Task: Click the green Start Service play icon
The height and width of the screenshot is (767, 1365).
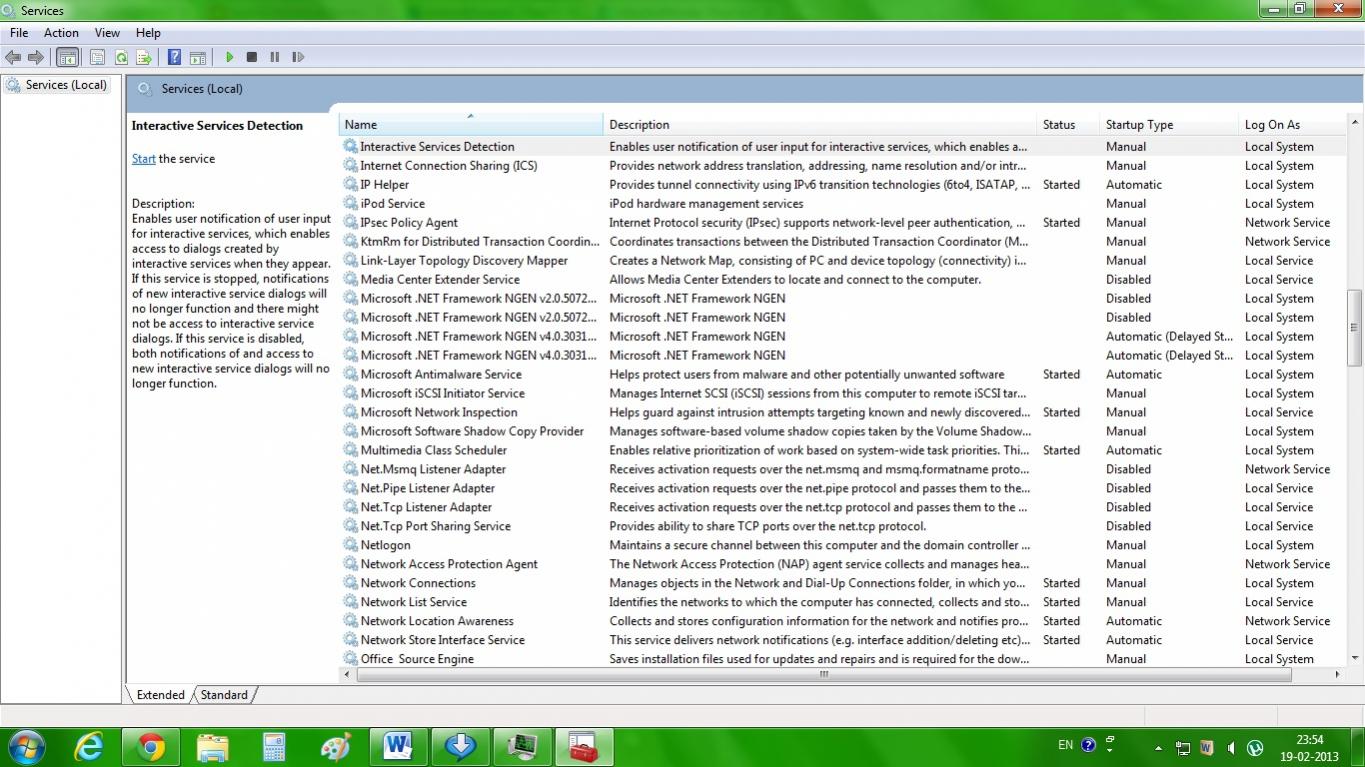Action: [229, 58]
